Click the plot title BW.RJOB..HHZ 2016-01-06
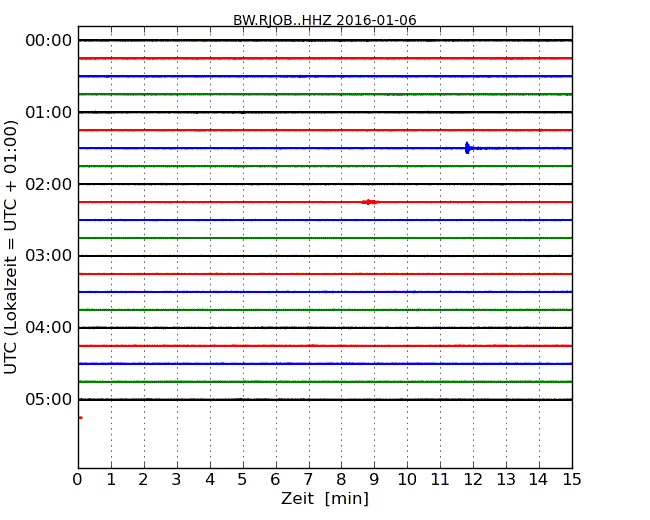Image resolution: width=650 pixels, height=520 pixels. pyautogui.click(x=325, y=20)
